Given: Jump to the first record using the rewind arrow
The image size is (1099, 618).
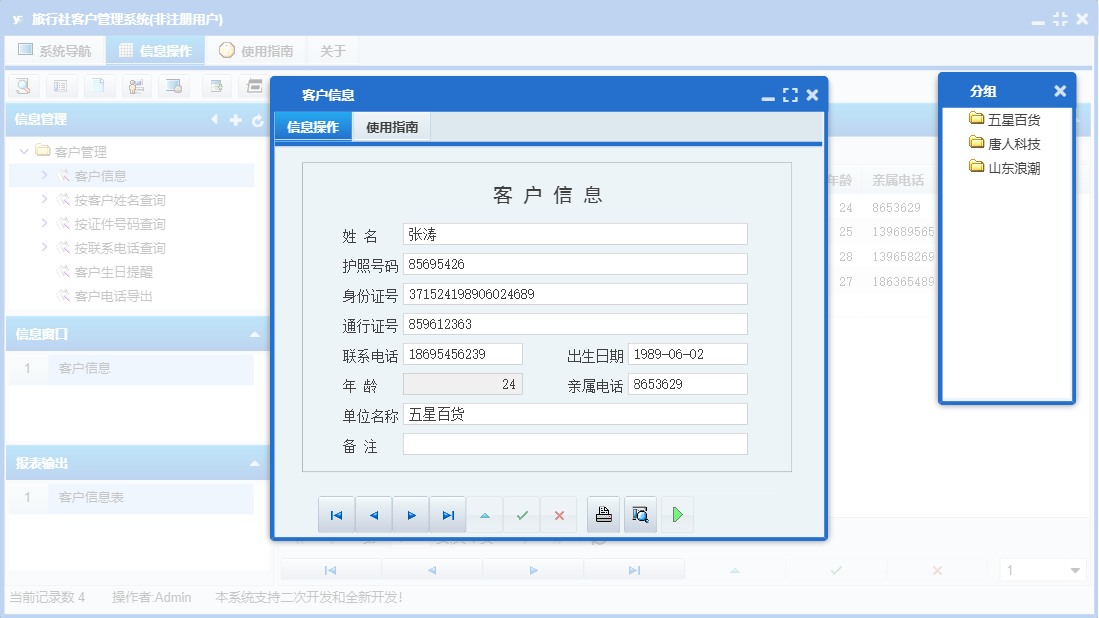Looking at the screenshot, I should coord(336,514).
